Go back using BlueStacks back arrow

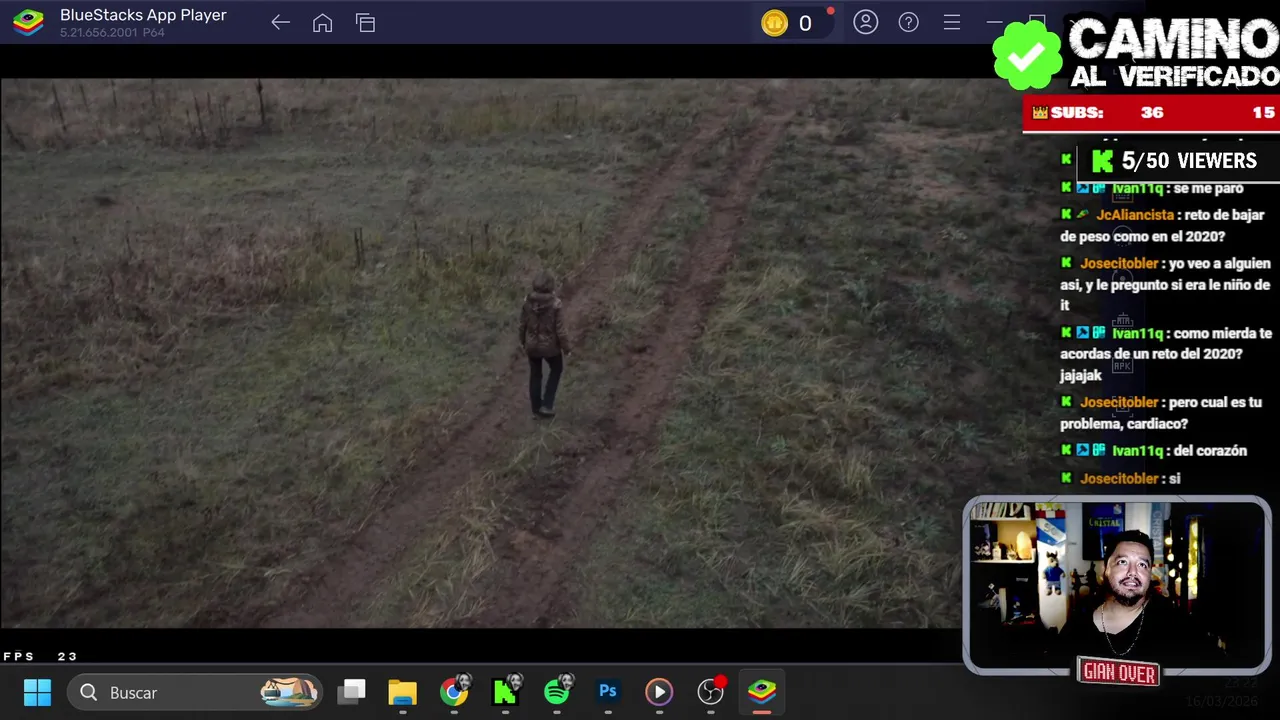pos(280,23)
